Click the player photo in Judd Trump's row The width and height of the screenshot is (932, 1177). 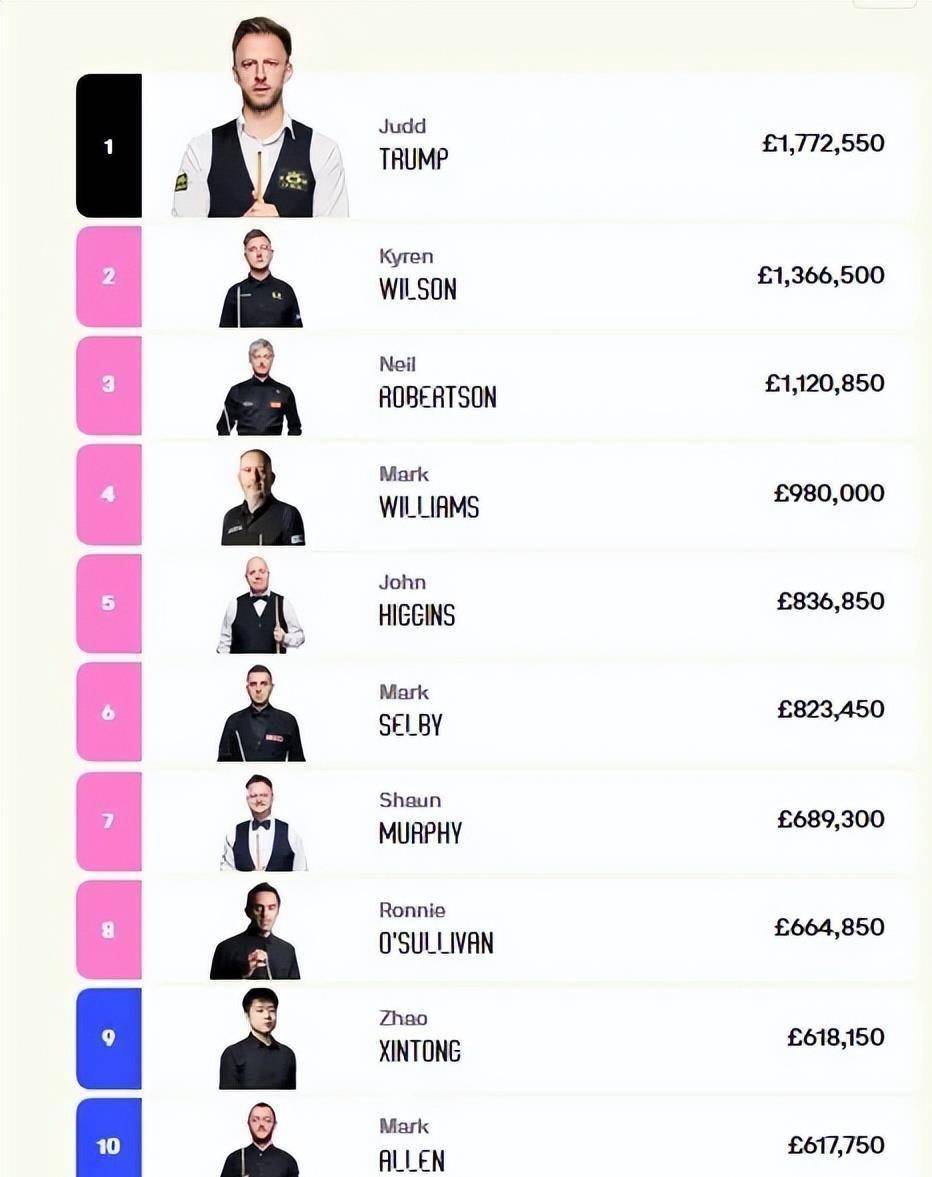coord(261,120)
